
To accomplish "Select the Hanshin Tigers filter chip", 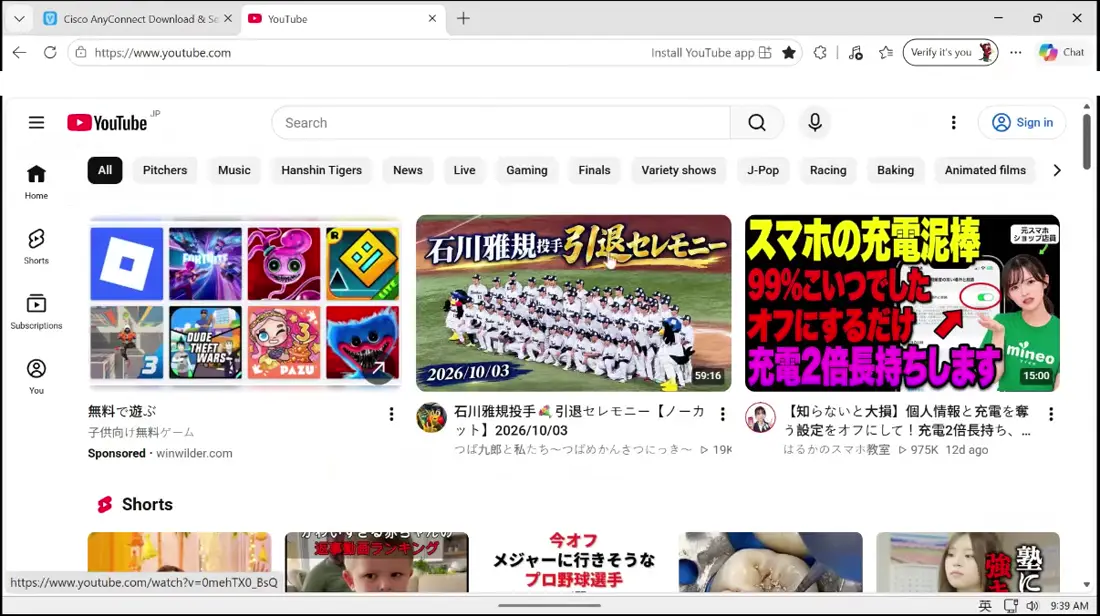I will click(321, 170).
